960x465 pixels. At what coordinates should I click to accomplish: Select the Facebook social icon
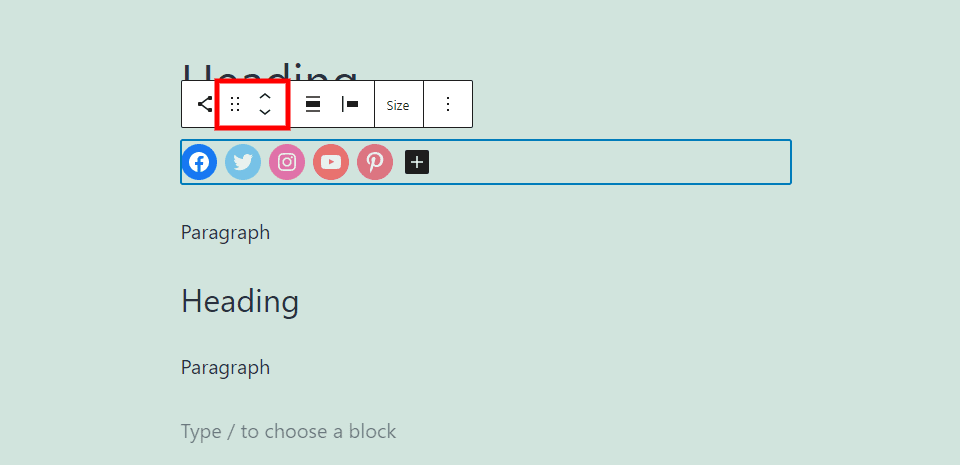coord(199,162)
